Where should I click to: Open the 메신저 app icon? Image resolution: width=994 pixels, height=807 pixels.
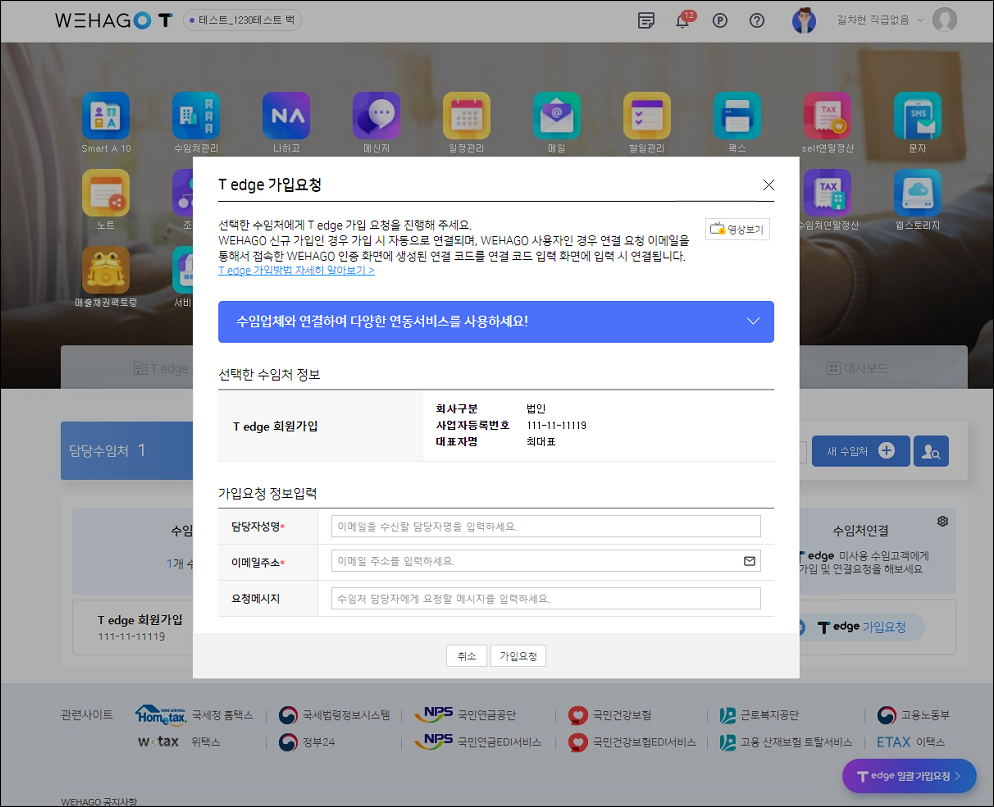[376, 116]
